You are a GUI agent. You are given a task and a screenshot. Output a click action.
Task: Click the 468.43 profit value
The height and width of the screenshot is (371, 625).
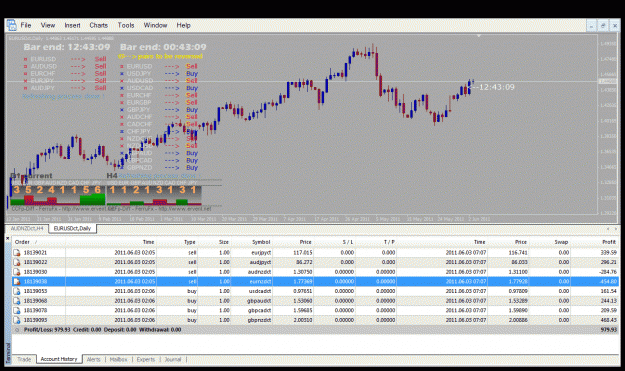coord(609,320)
